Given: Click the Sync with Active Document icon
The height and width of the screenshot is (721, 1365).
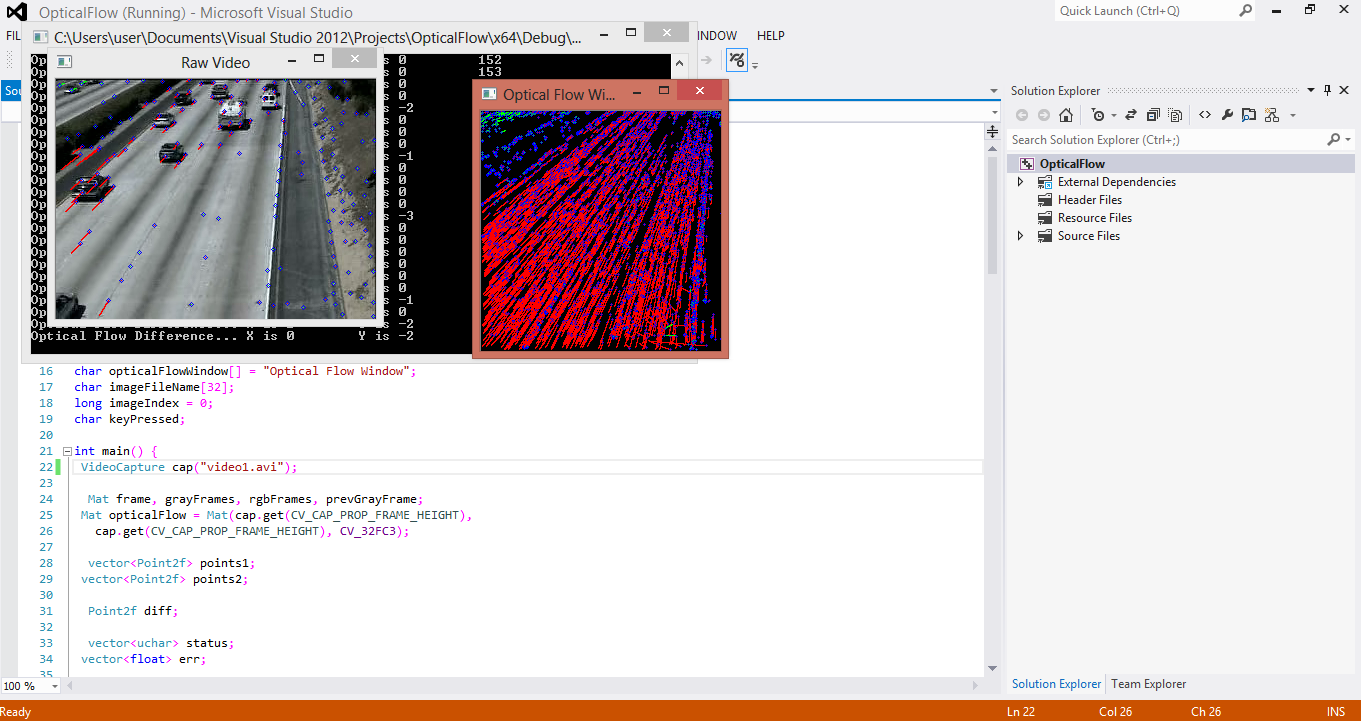Looking at the screenshot, I should (x=1131, y=114).
